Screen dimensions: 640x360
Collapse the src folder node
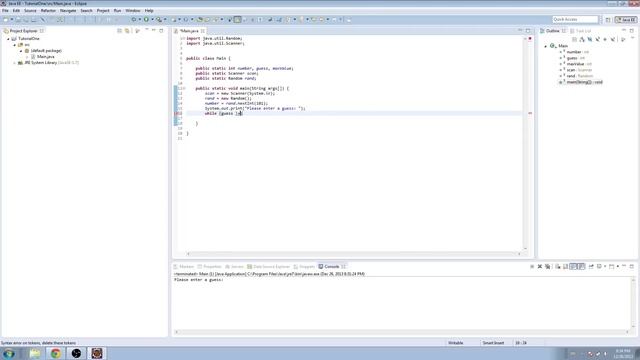click(x=15, y=45)
